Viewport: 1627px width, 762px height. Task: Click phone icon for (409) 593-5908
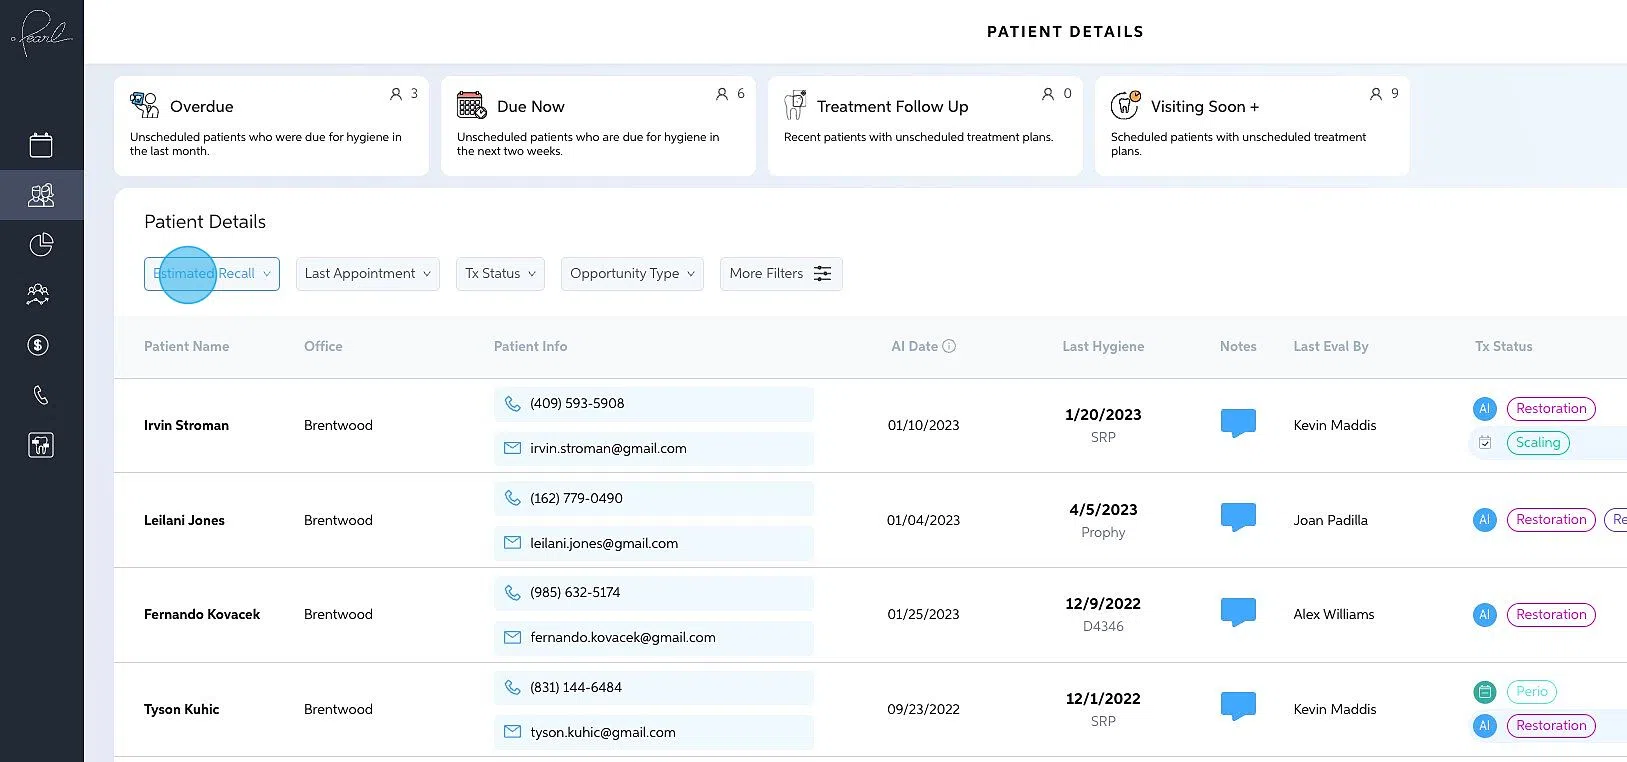pyautogui.click(x=512, y=404)
